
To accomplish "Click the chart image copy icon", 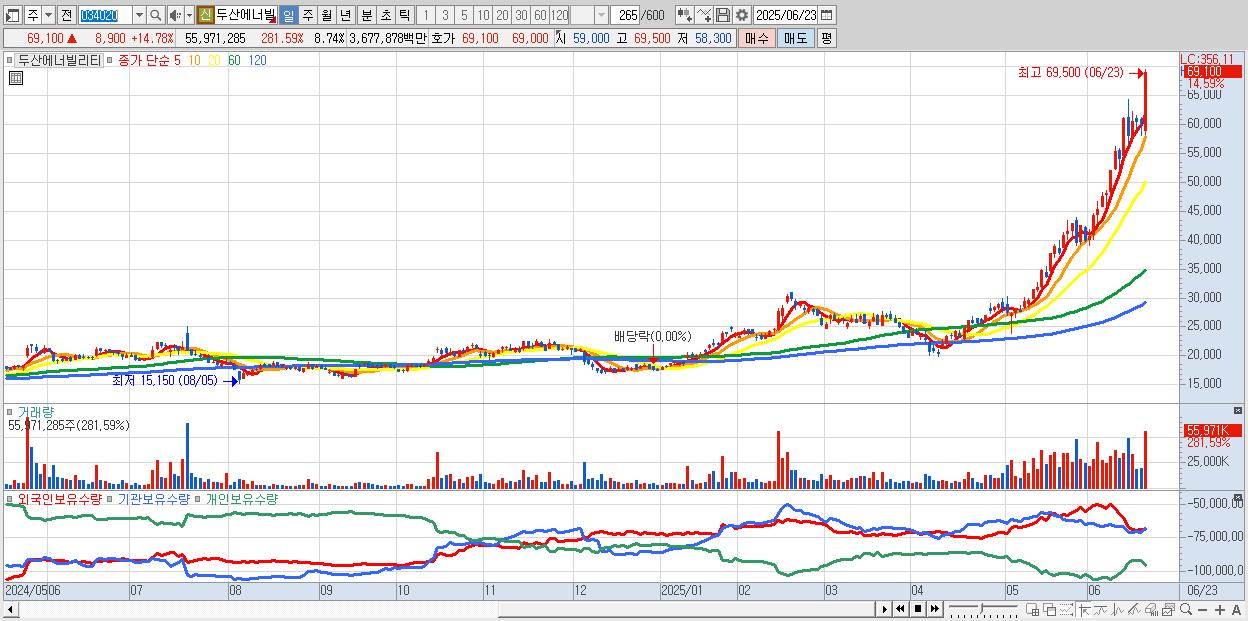I will (x=1168, y=609).
